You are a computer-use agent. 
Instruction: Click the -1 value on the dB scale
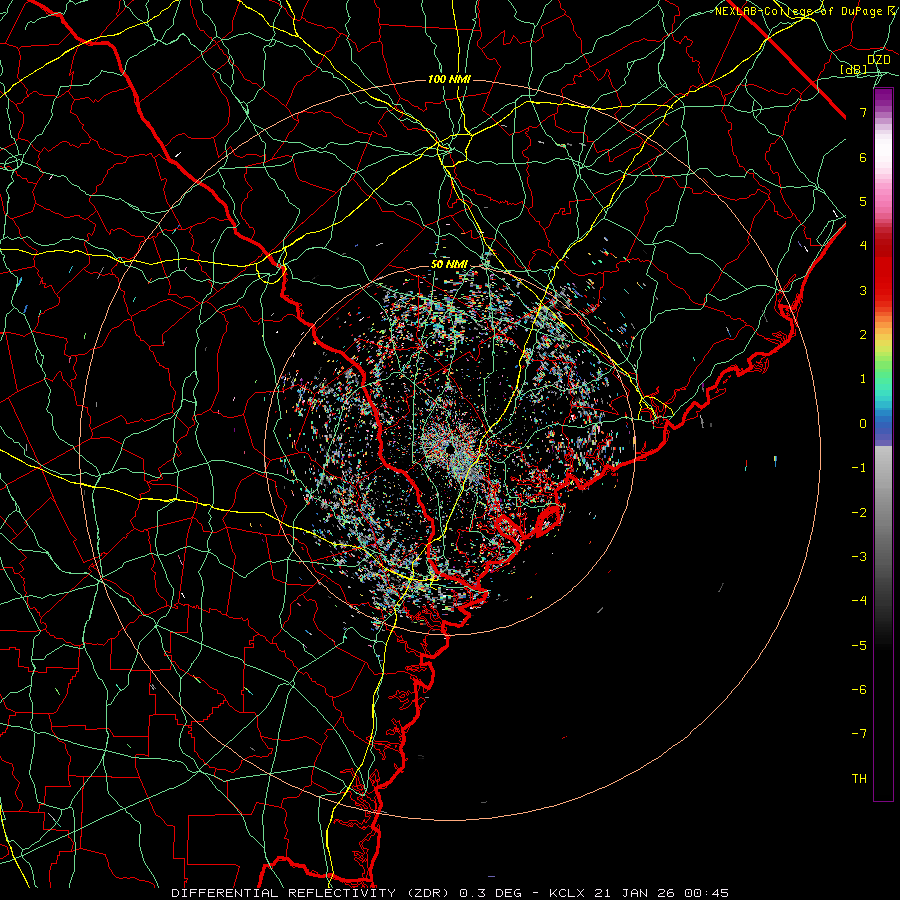click(x=860, y=468)
